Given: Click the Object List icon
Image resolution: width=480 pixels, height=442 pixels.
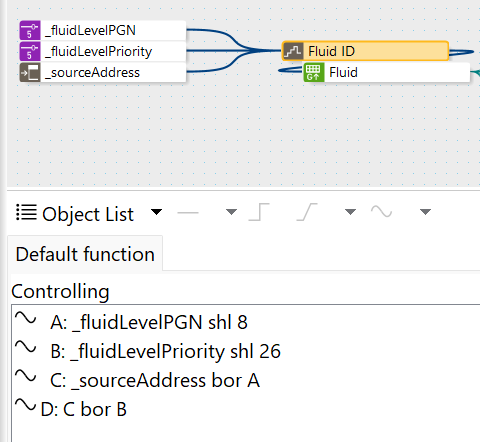Looking at the screenshot, I should tap(26, 213).
